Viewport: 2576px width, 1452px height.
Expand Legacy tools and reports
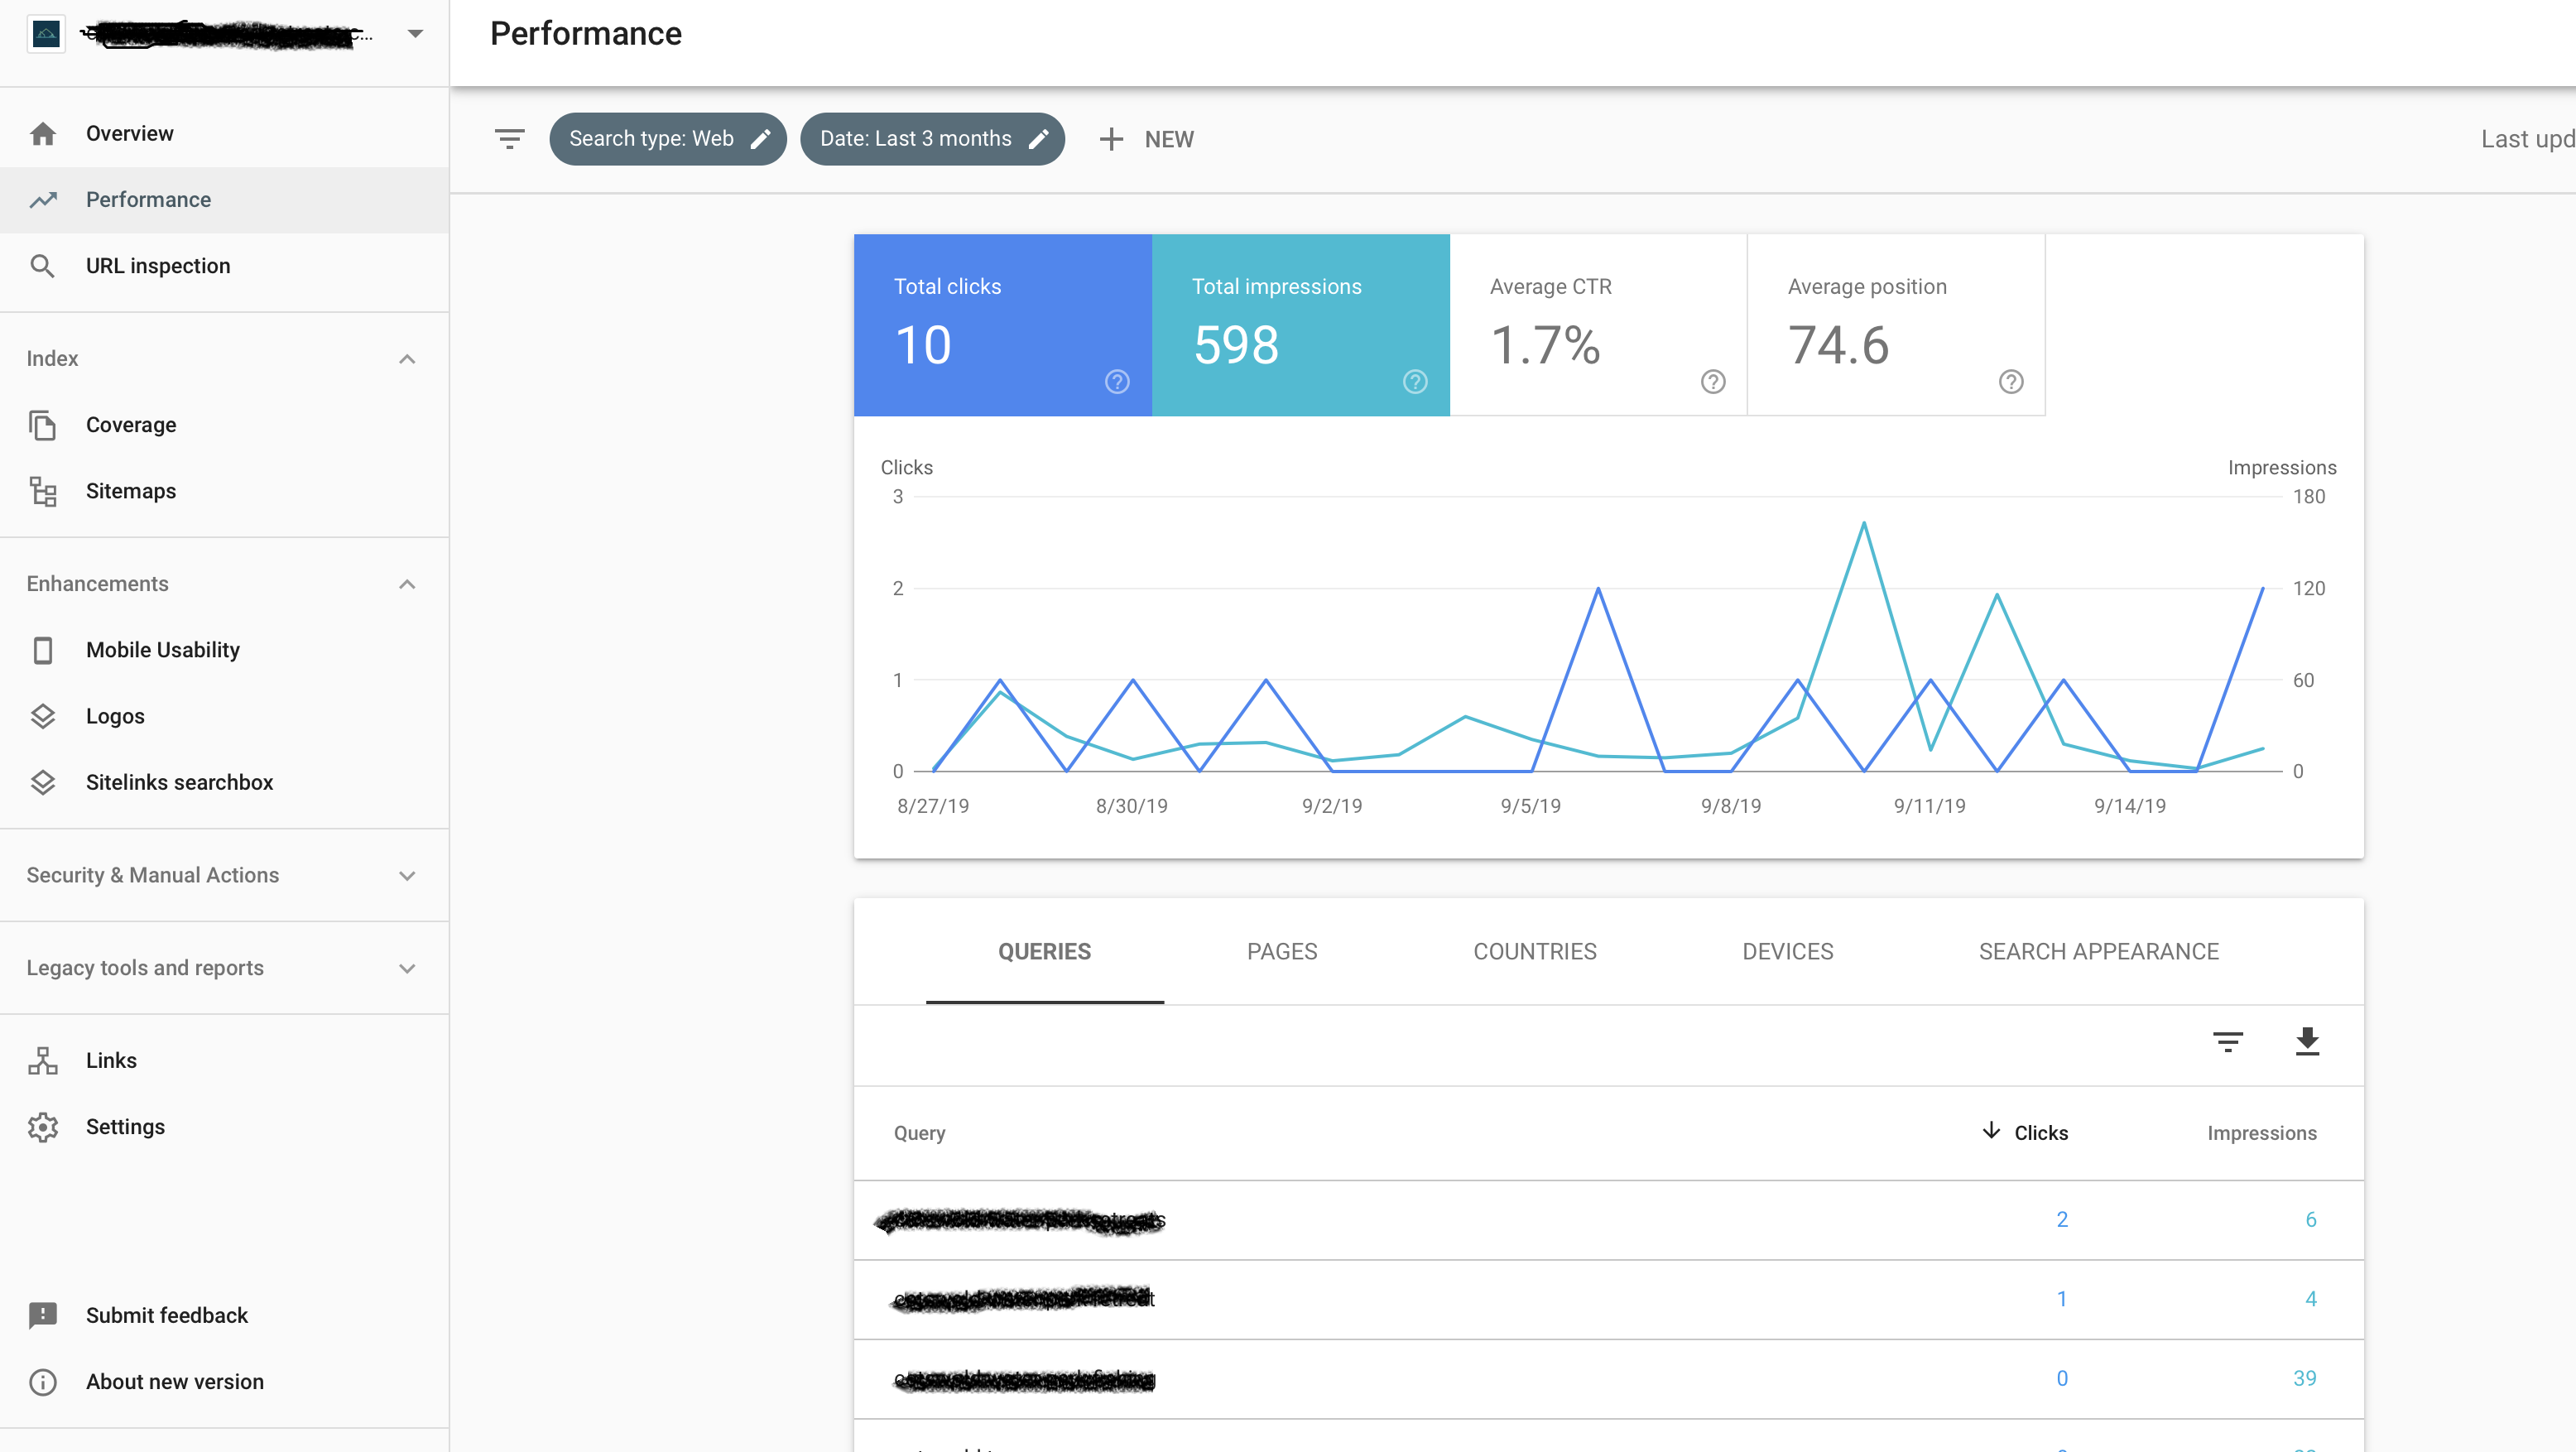(x=406, y=967)
